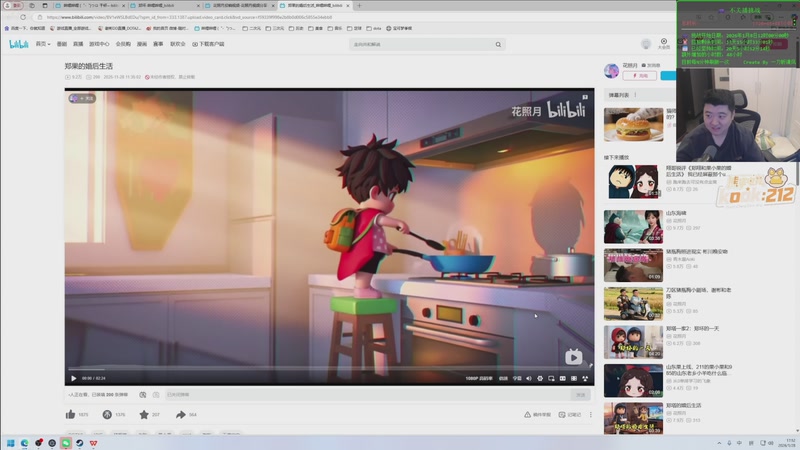Switch to the second browser tab

(x=164, y=6)
